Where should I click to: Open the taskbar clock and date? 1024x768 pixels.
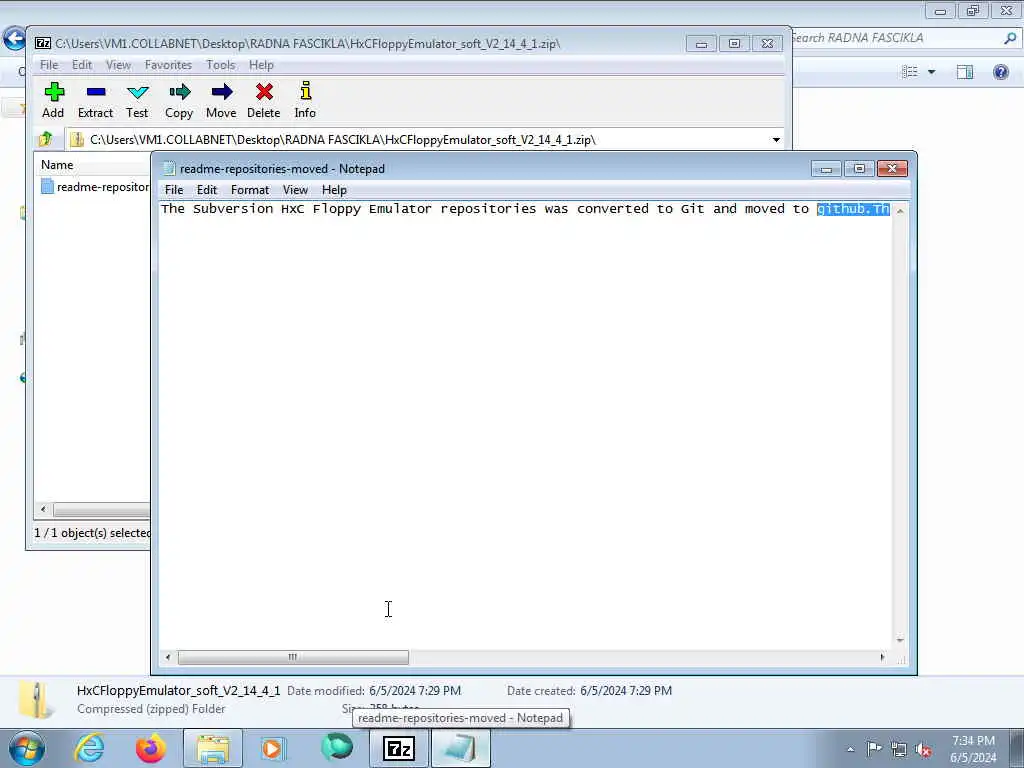(973, 749)
